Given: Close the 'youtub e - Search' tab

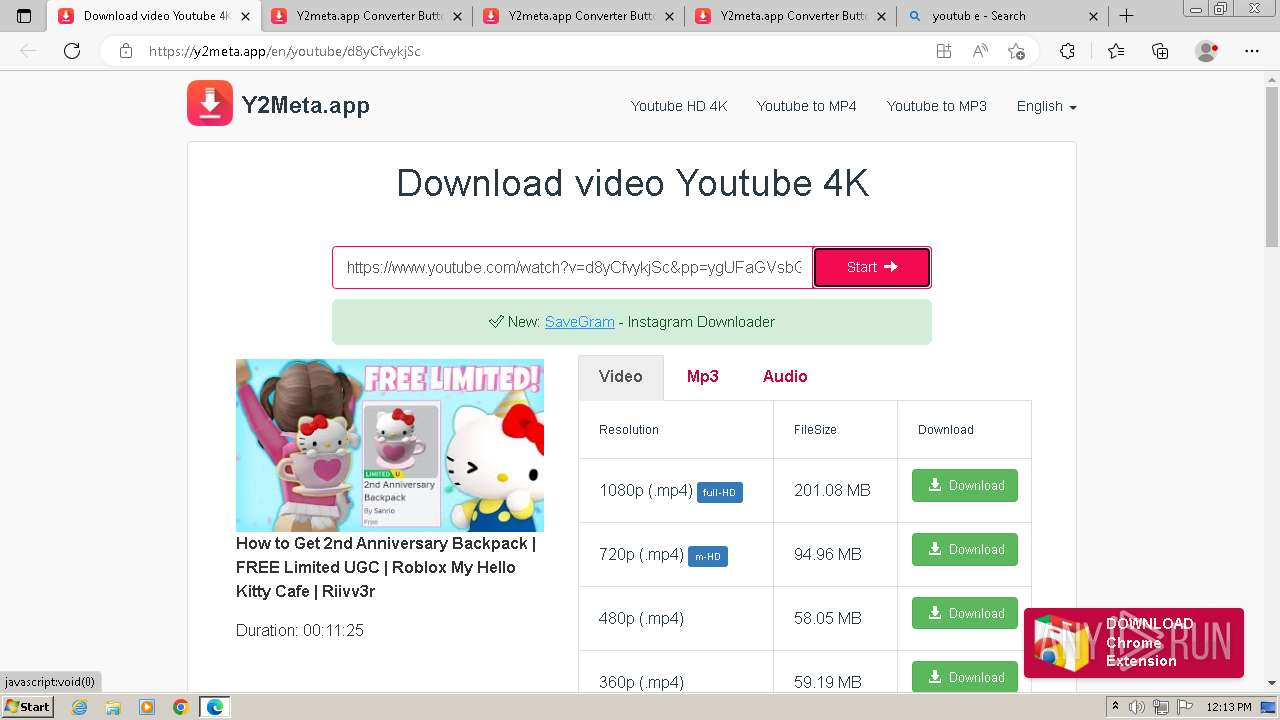Looking at the screenshot, I should tap(1093, 16).
